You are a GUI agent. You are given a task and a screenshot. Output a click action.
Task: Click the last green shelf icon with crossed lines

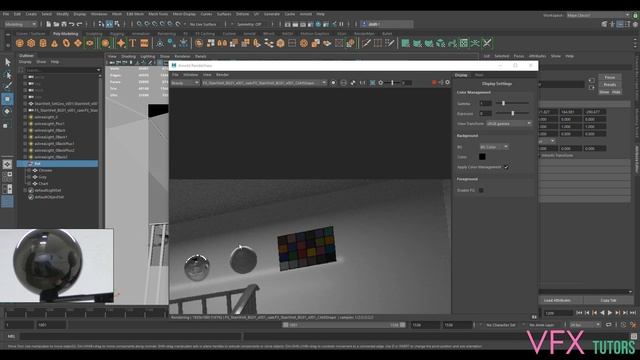487,43
